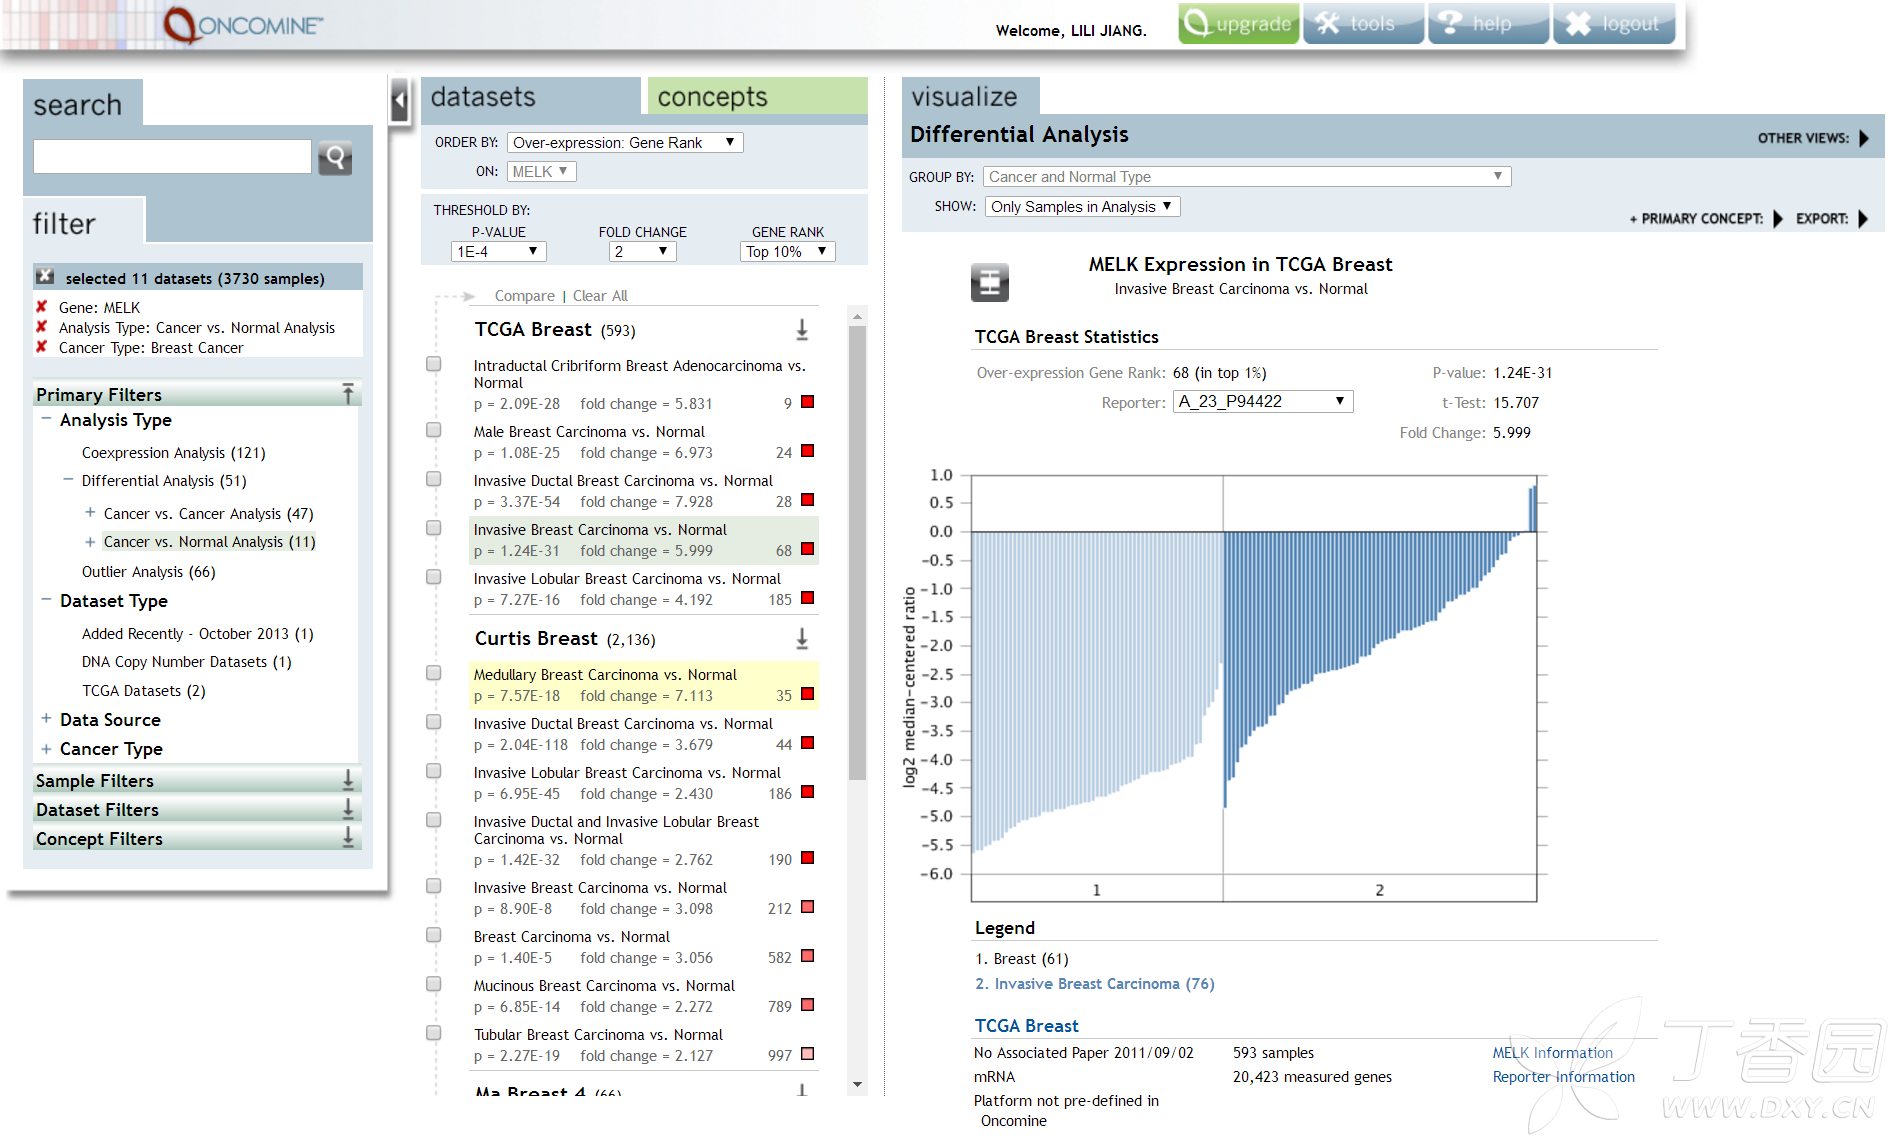Check Mucinous Breast Carcinoma checkbox
Image resolution: width=1899 pixels, height=1146 pixels.
pyautogui.click(x=434, y=984)
